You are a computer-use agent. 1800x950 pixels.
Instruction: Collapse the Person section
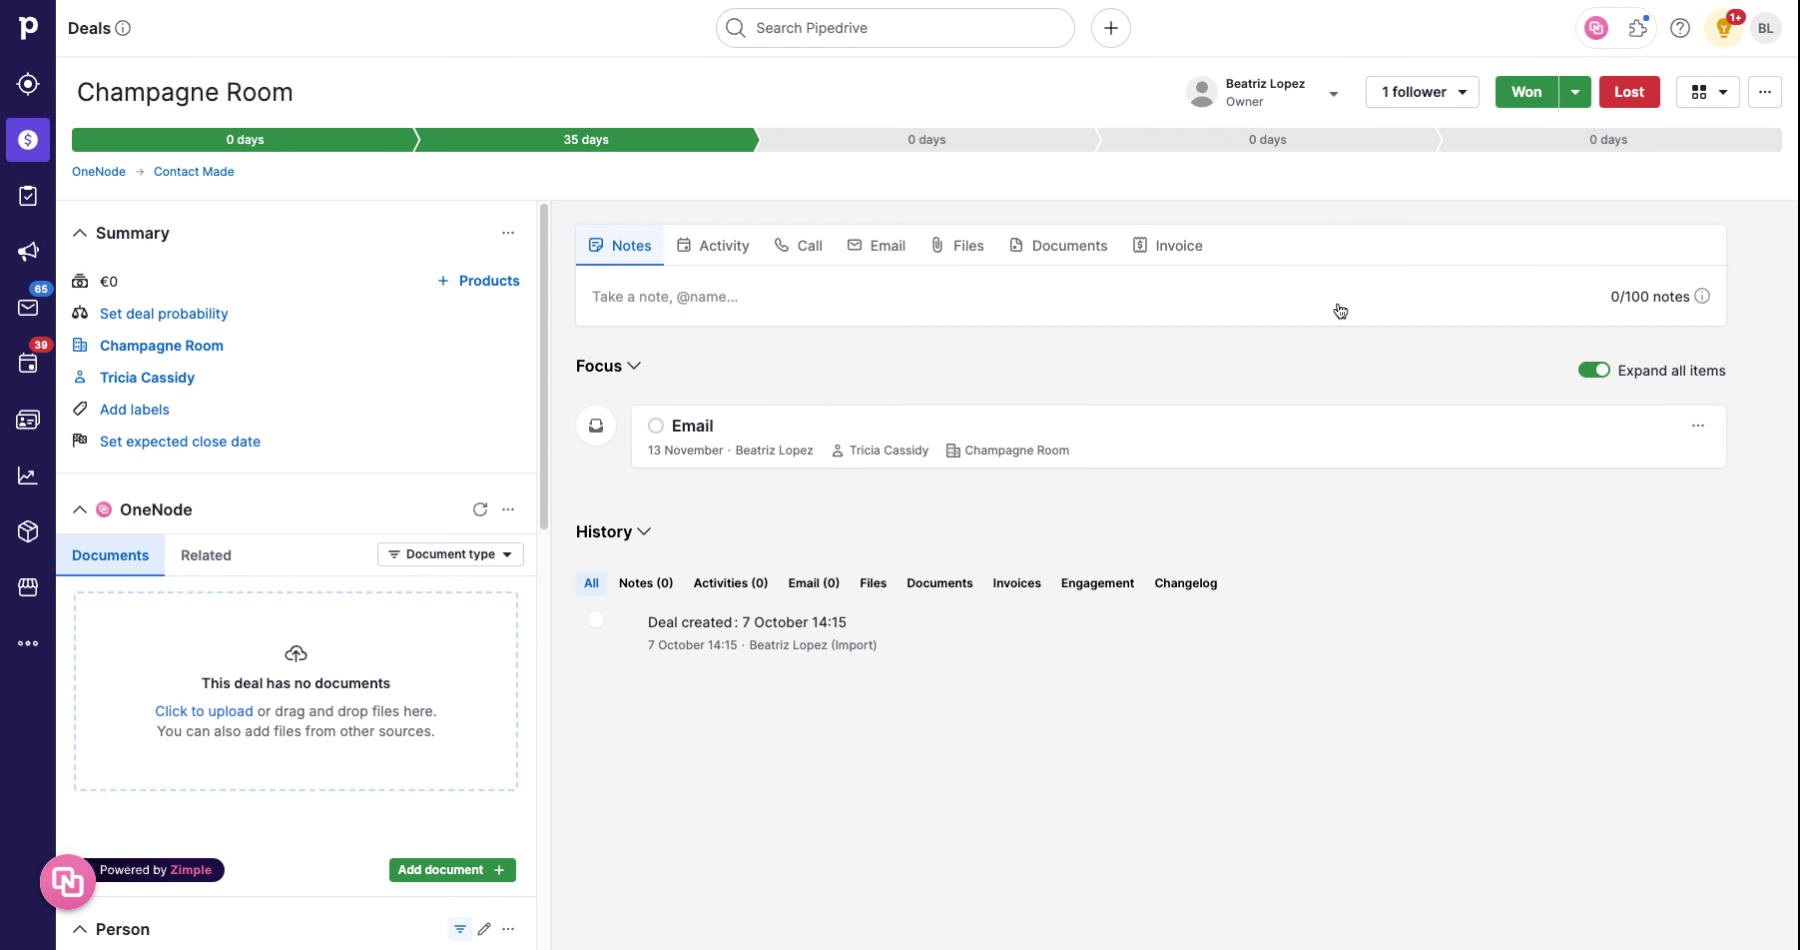pyautogui.click(x=80, y=929)
